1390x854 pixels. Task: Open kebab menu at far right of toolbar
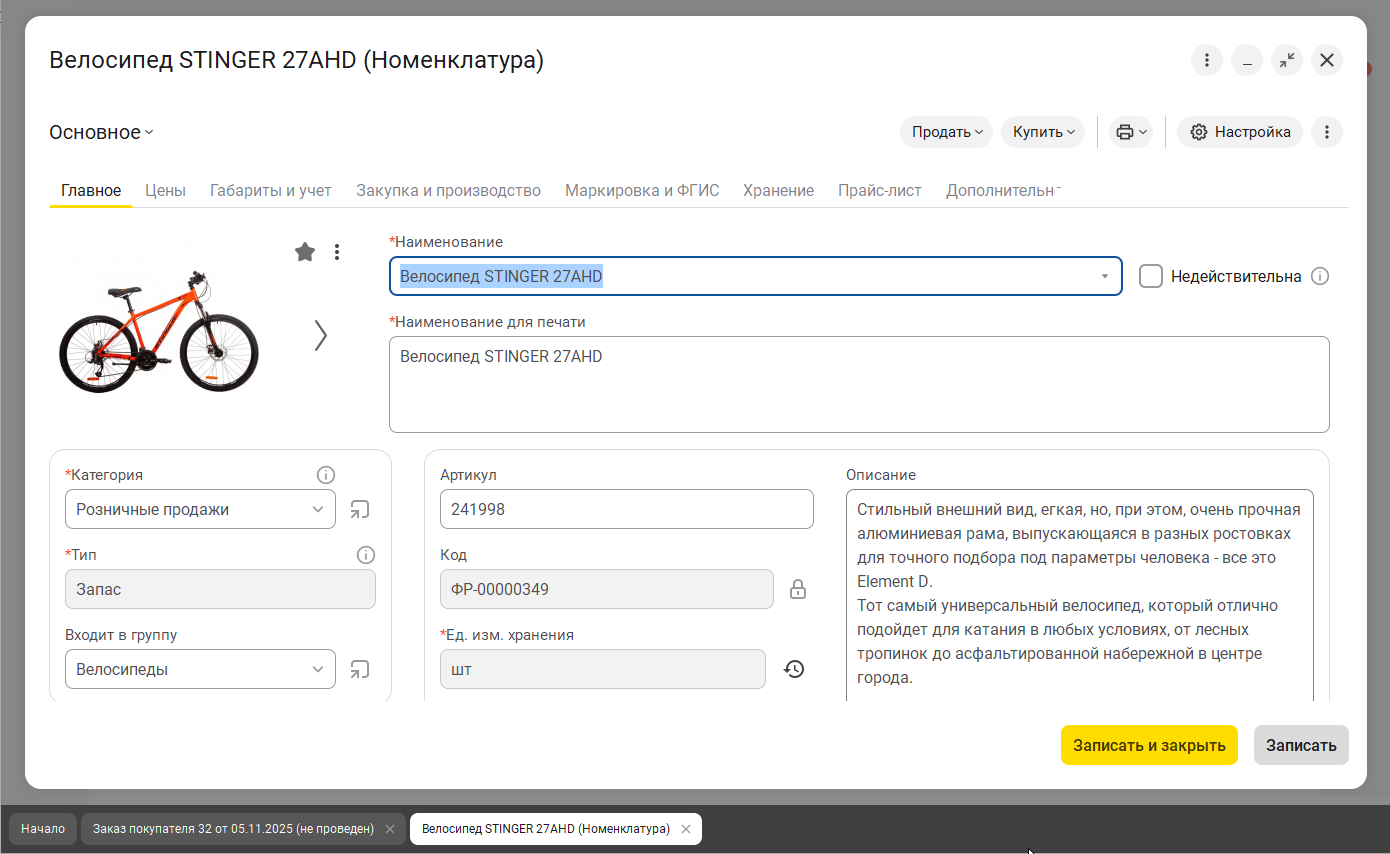tap(1327, 131)
